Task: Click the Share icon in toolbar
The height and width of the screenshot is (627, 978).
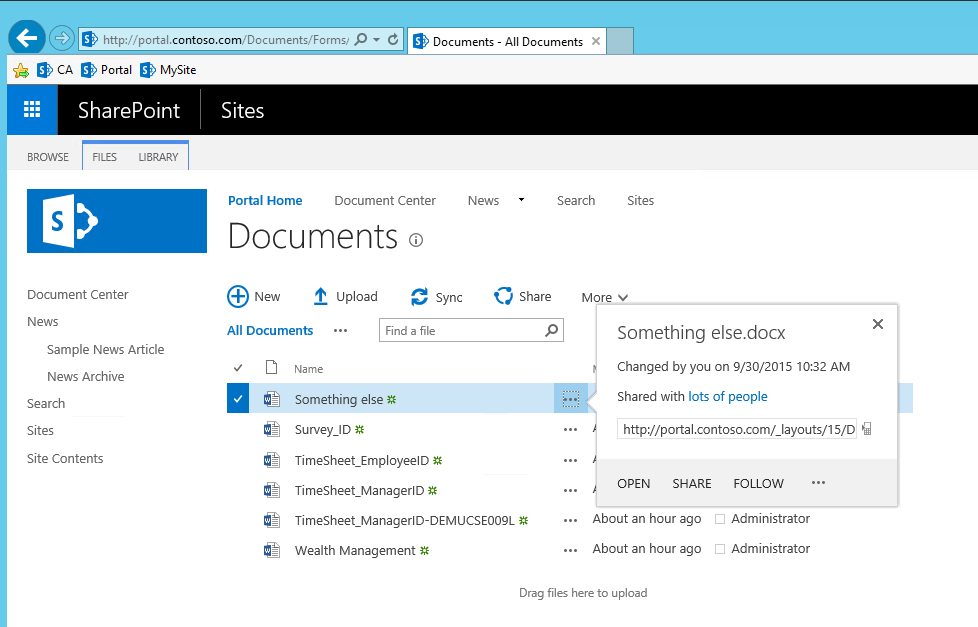Action: (504, 296)
